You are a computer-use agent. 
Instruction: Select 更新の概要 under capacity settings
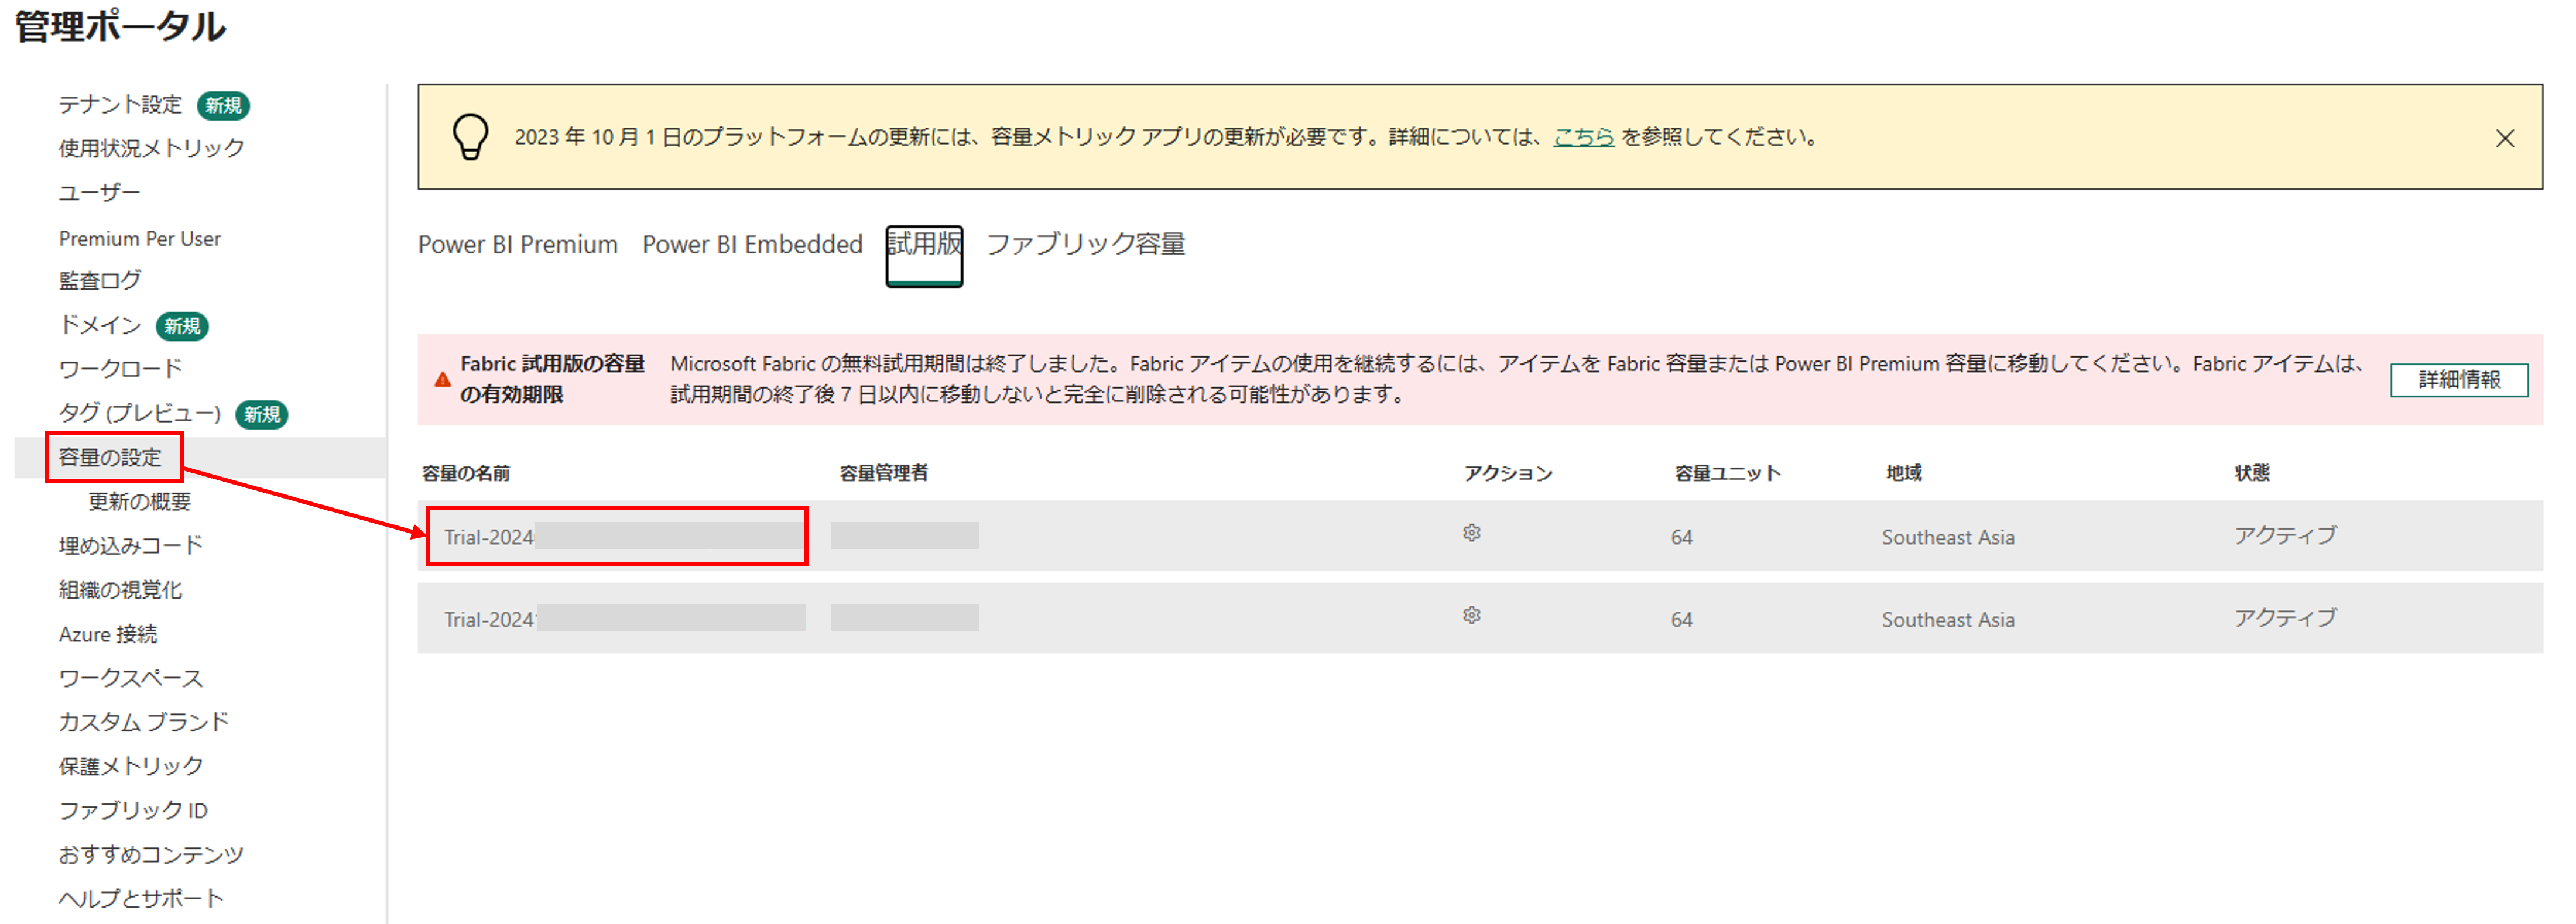click(x=139, y=501)
